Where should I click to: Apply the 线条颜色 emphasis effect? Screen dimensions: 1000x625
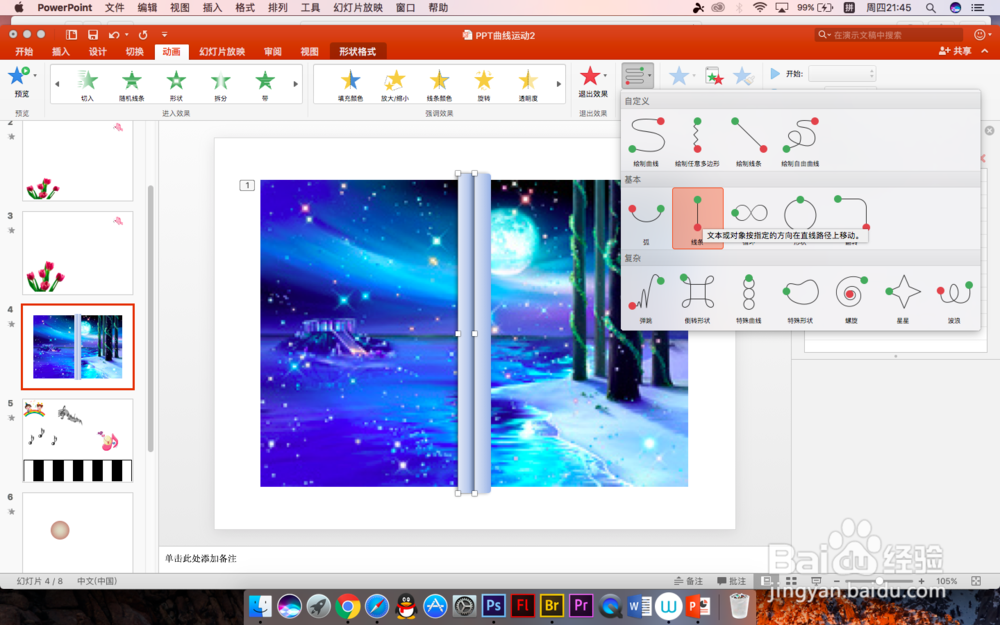pyautogui.click(x=439, y=85)
